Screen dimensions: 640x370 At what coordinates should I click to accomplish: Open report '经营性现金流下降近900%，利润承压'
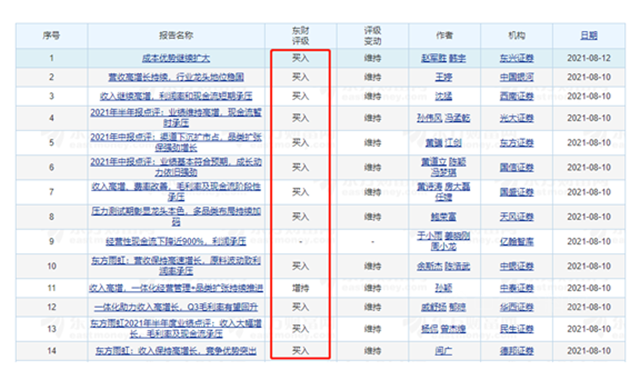[176, 241]
